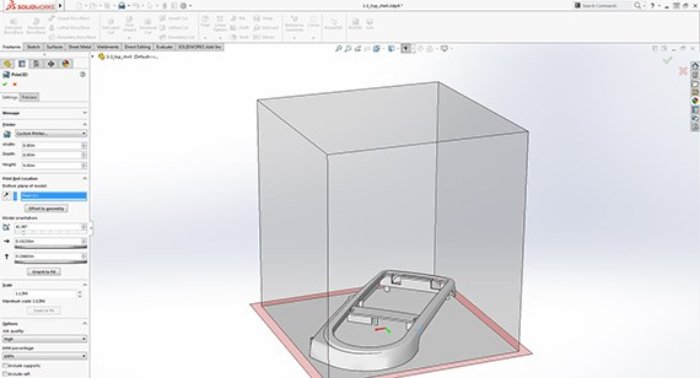
Task: Click the Previous View icon
Action: (x=358, y=48)
